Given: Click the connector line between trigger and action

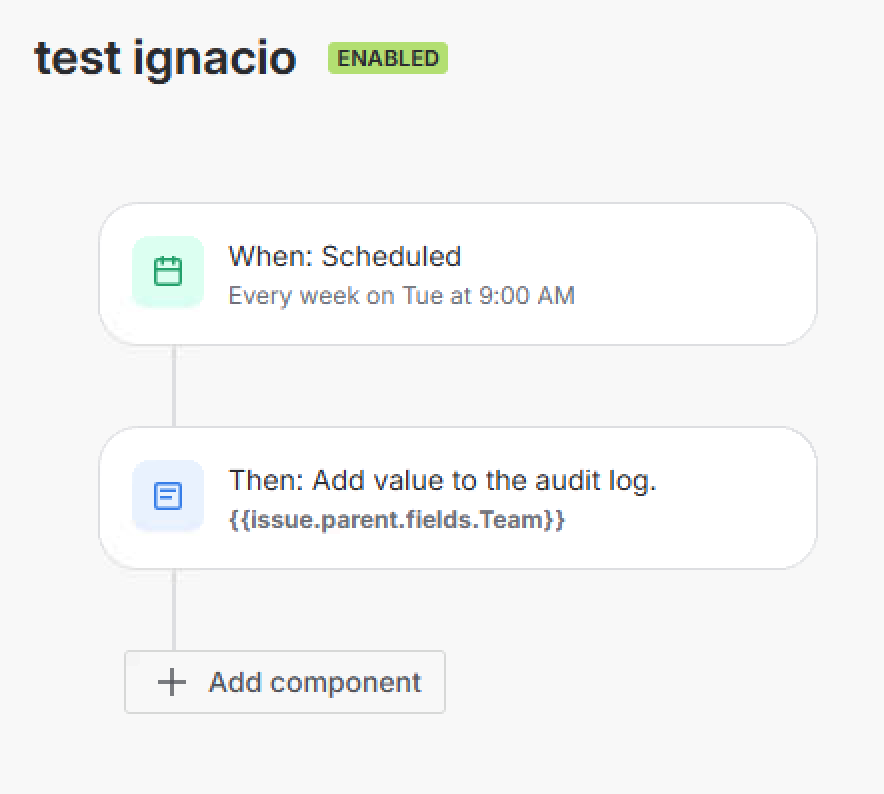Looking at the screenshot, I should (174, 386).
